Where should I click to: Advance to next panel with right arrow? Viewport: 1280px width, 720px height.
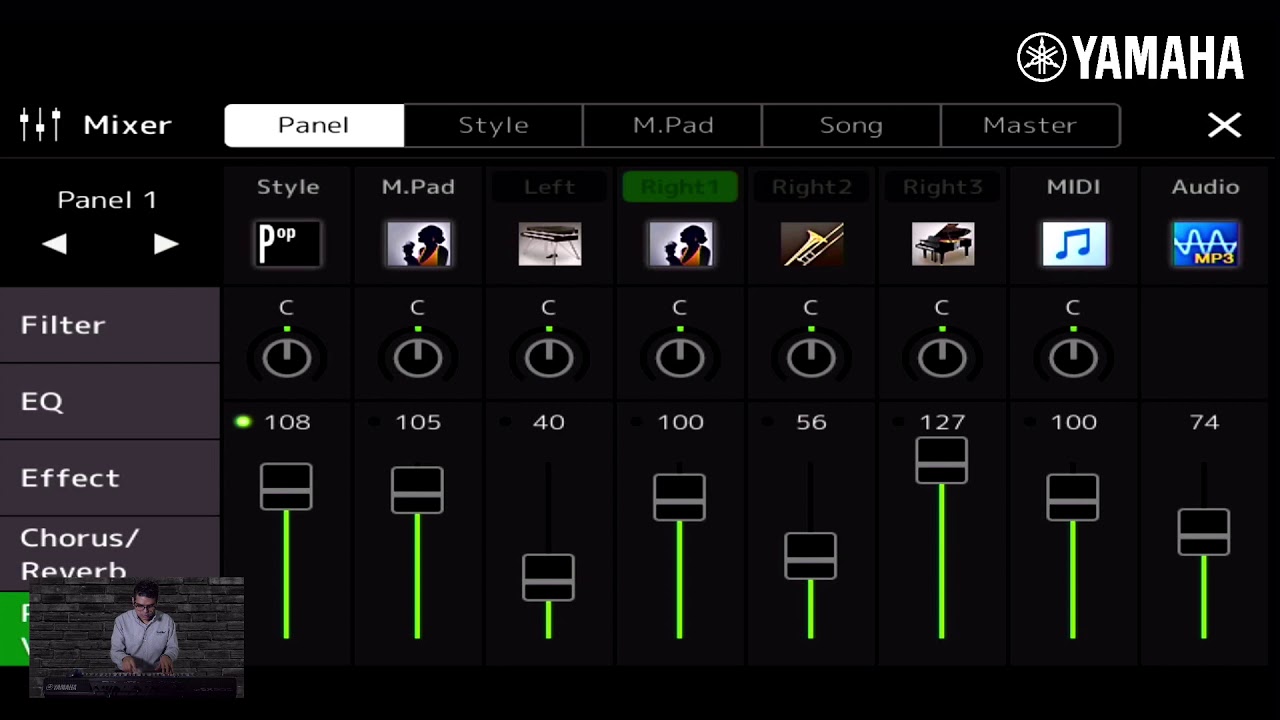[x=166, y=244]
